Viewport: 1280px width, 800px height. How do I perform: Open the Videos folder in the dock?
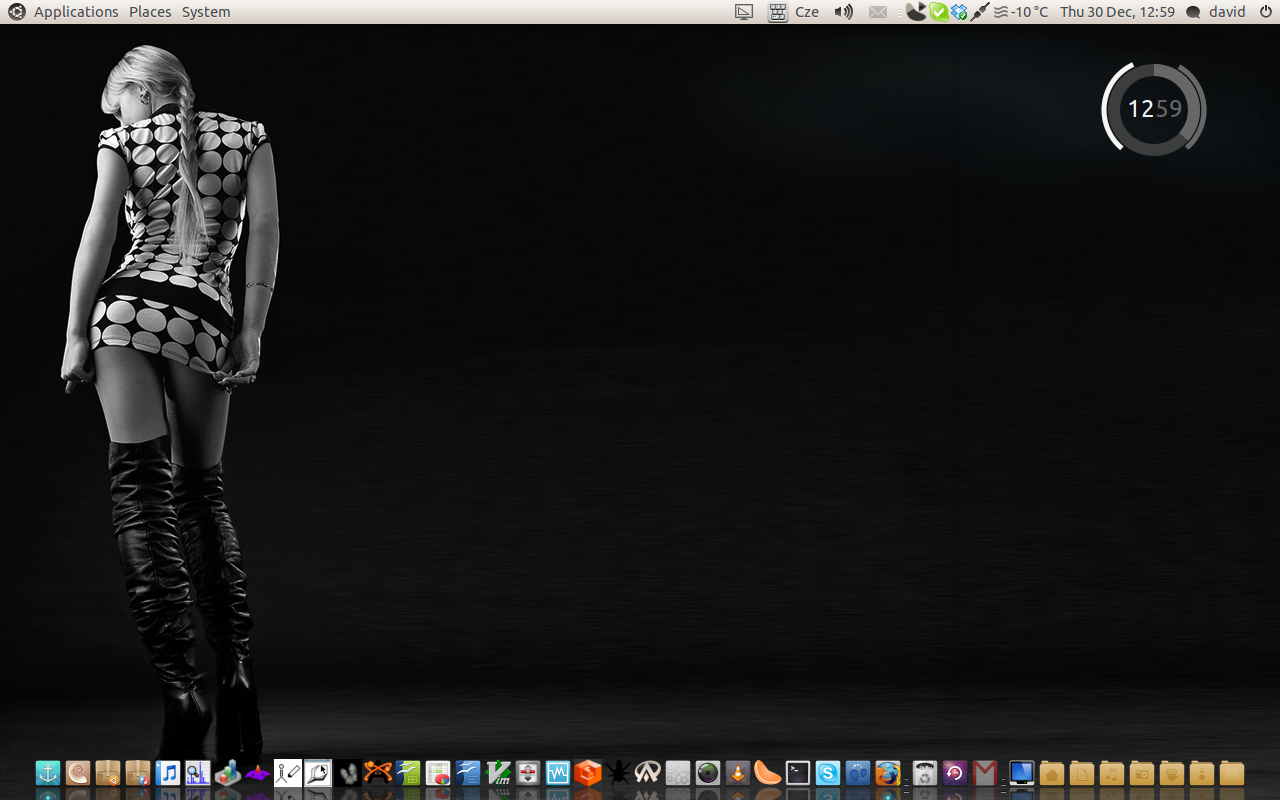click(x=1172, y=773)
